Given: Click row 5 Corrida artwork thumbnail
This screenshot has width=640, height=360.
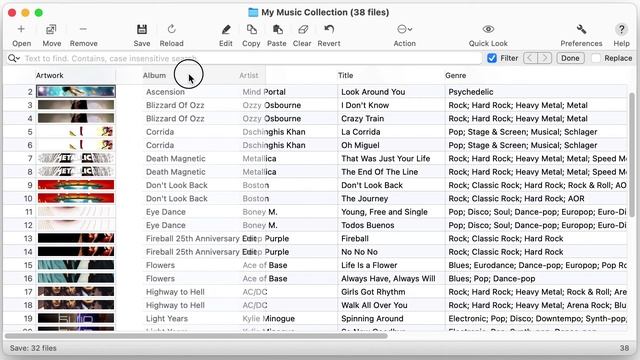Looking at the screenshot, I should pyautogui.click(x=76, y=131).
